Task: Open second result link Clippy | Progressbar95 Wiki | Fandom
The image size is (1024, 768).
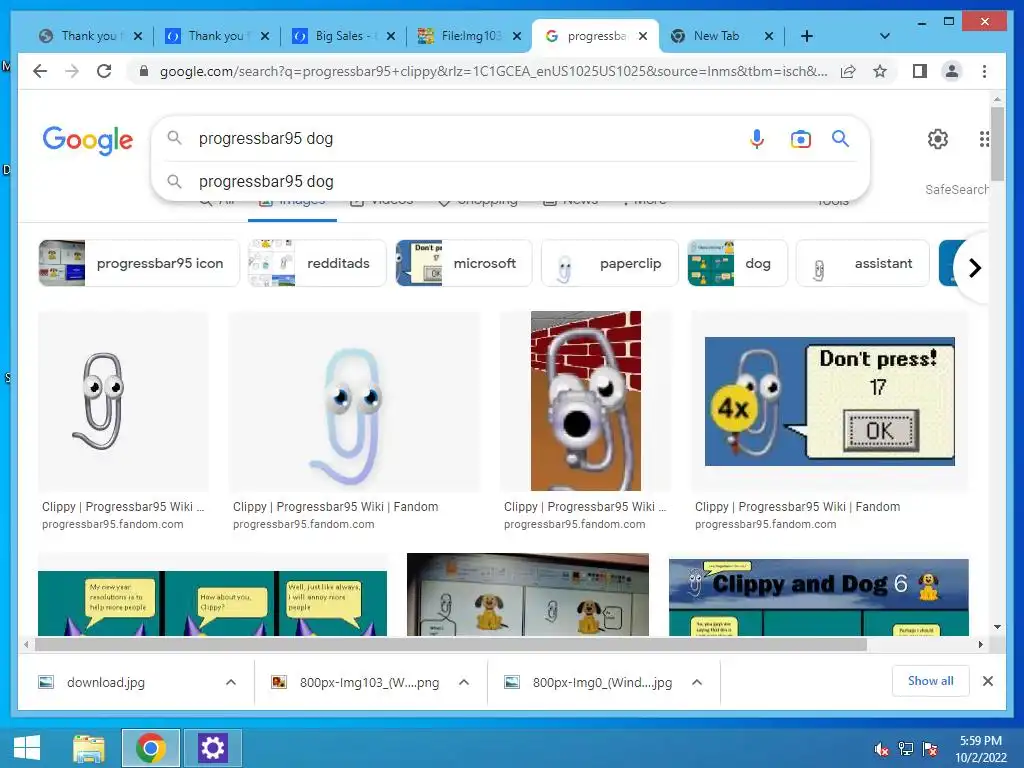Action: click(x=335, y=507)
